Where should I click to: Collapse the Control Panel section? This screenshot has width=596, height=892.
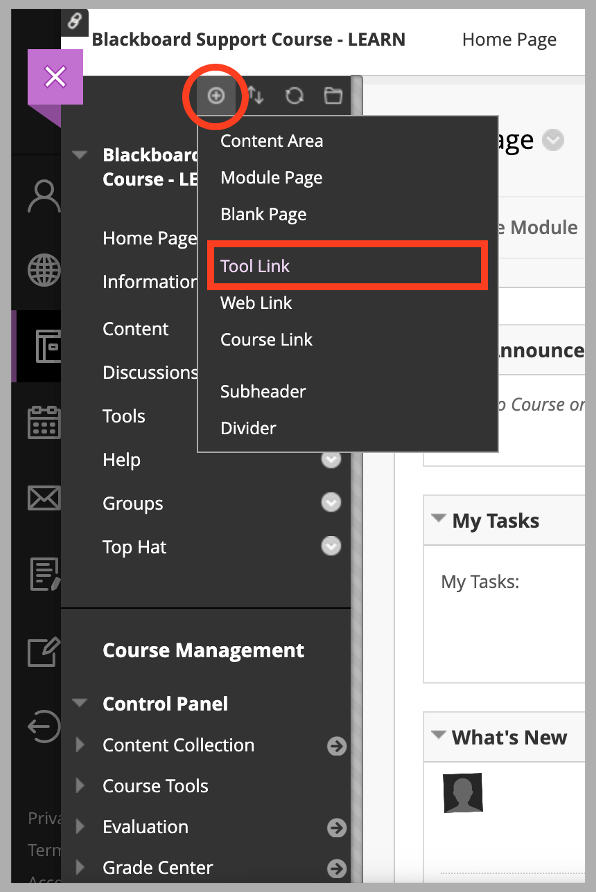[79, 704]
